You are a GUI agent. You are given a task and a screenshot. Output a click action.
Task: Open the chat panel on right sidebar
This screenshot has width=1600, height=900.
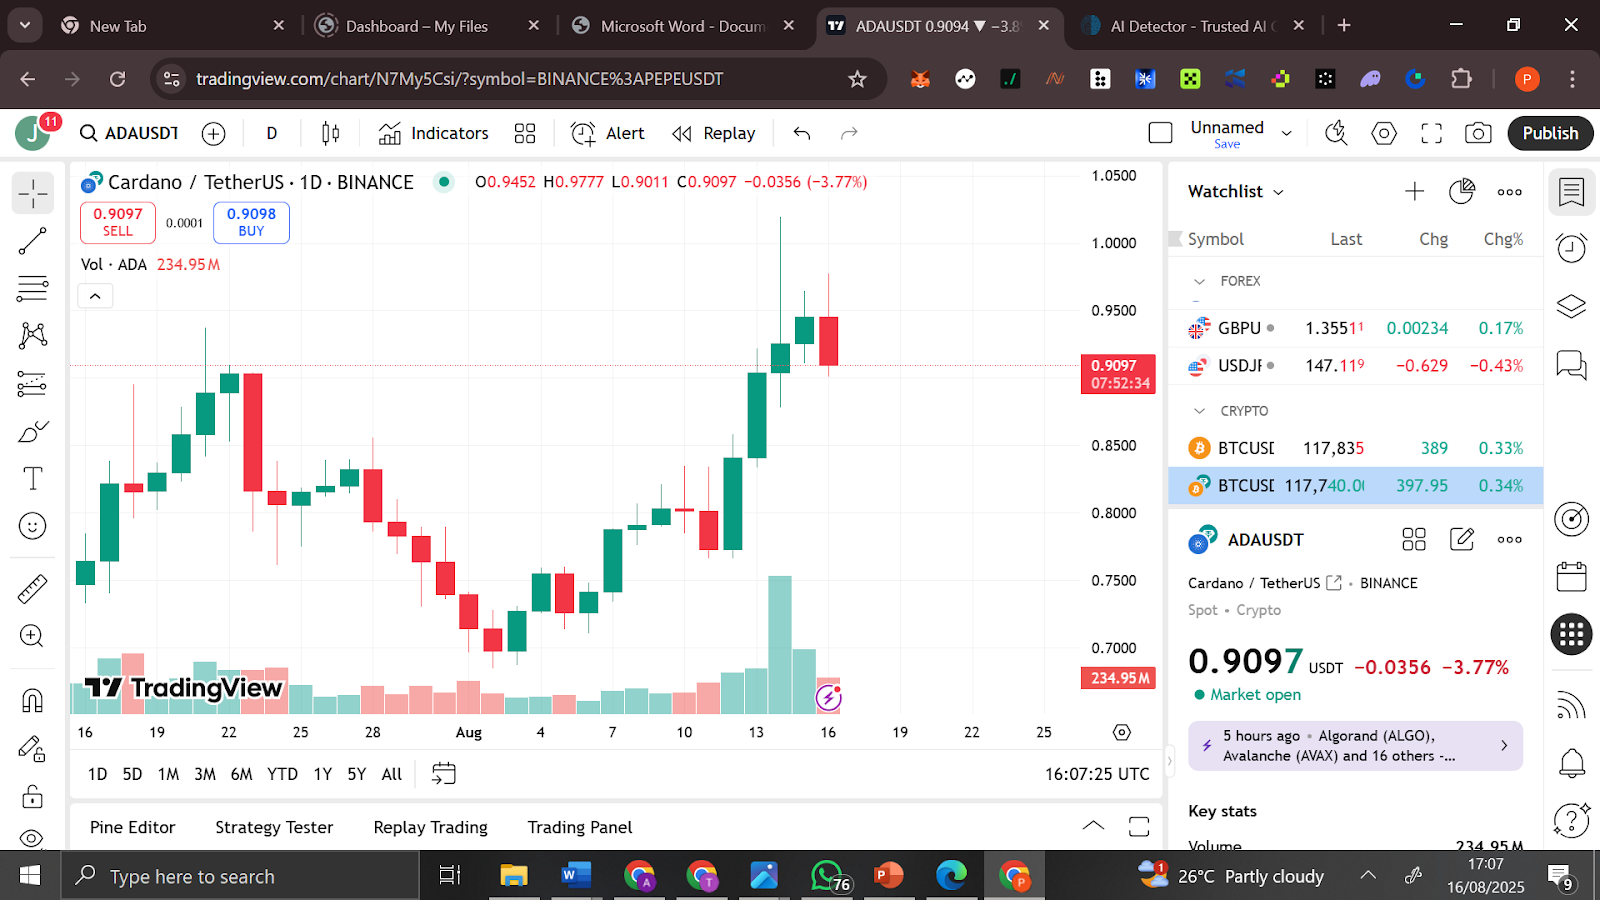pyautogui.click(x=1571, y=364)
